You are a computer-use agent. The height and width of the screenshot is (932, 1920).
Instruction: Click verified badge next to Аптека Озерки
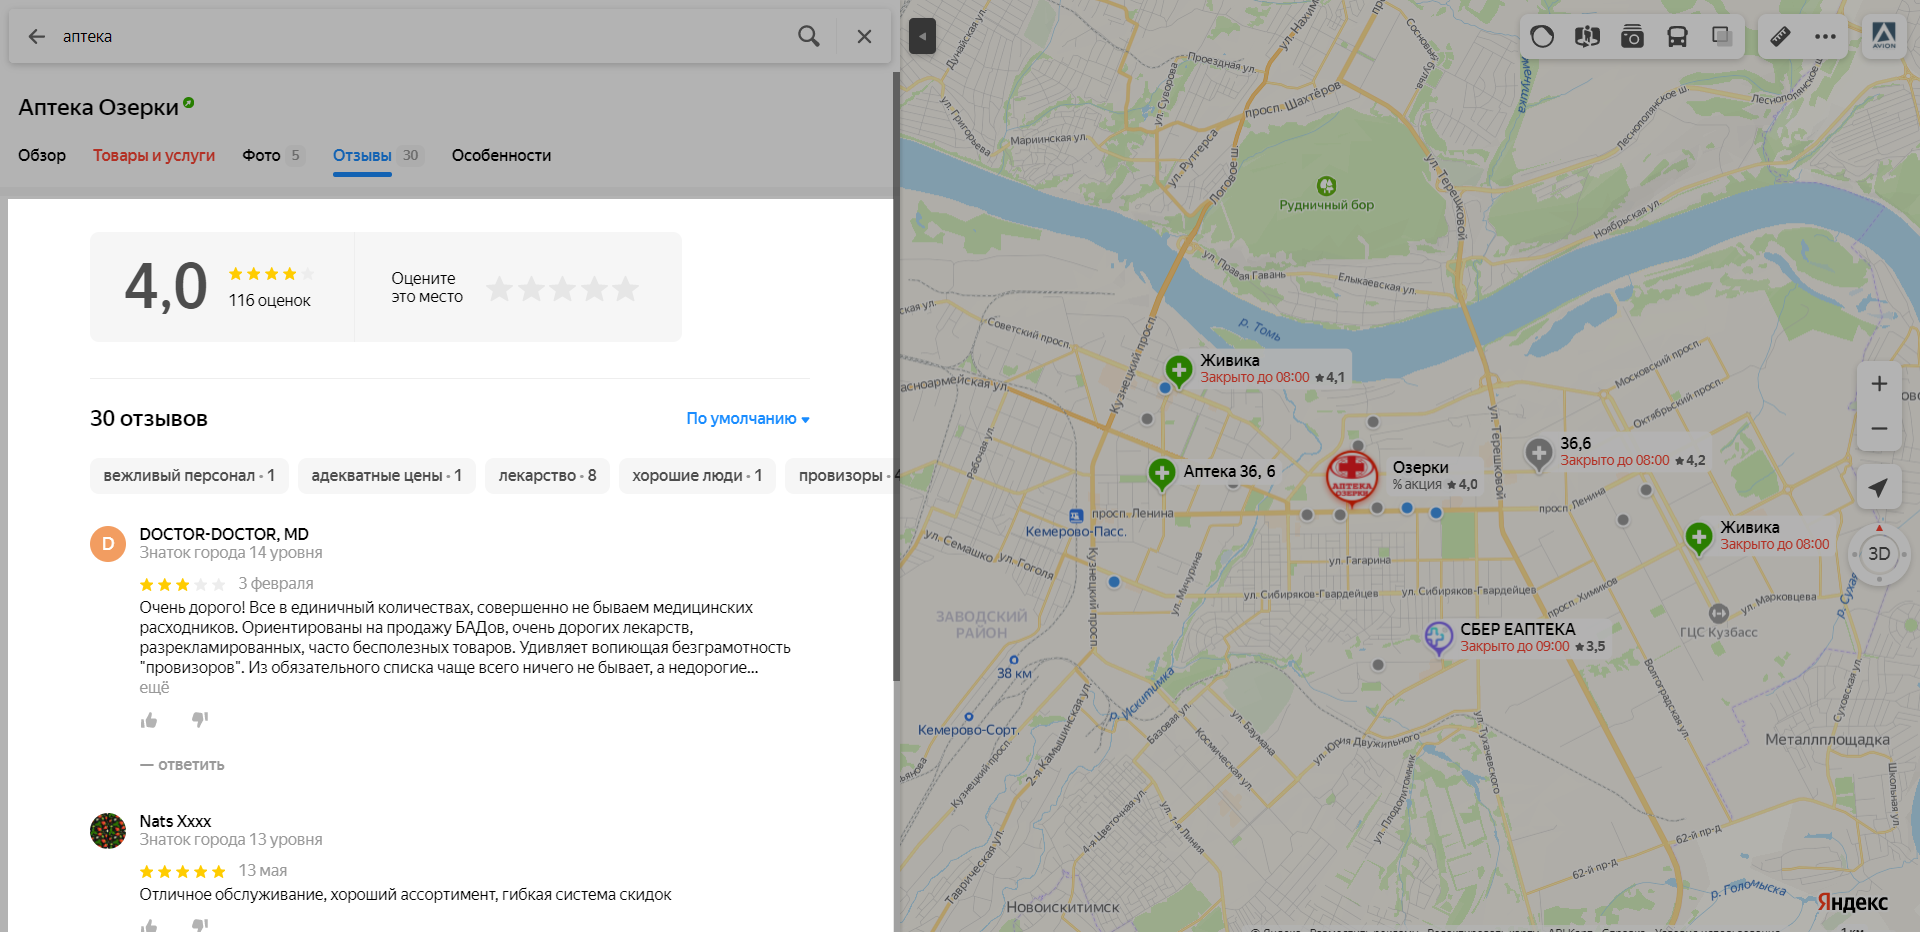(x=189, y=102)
